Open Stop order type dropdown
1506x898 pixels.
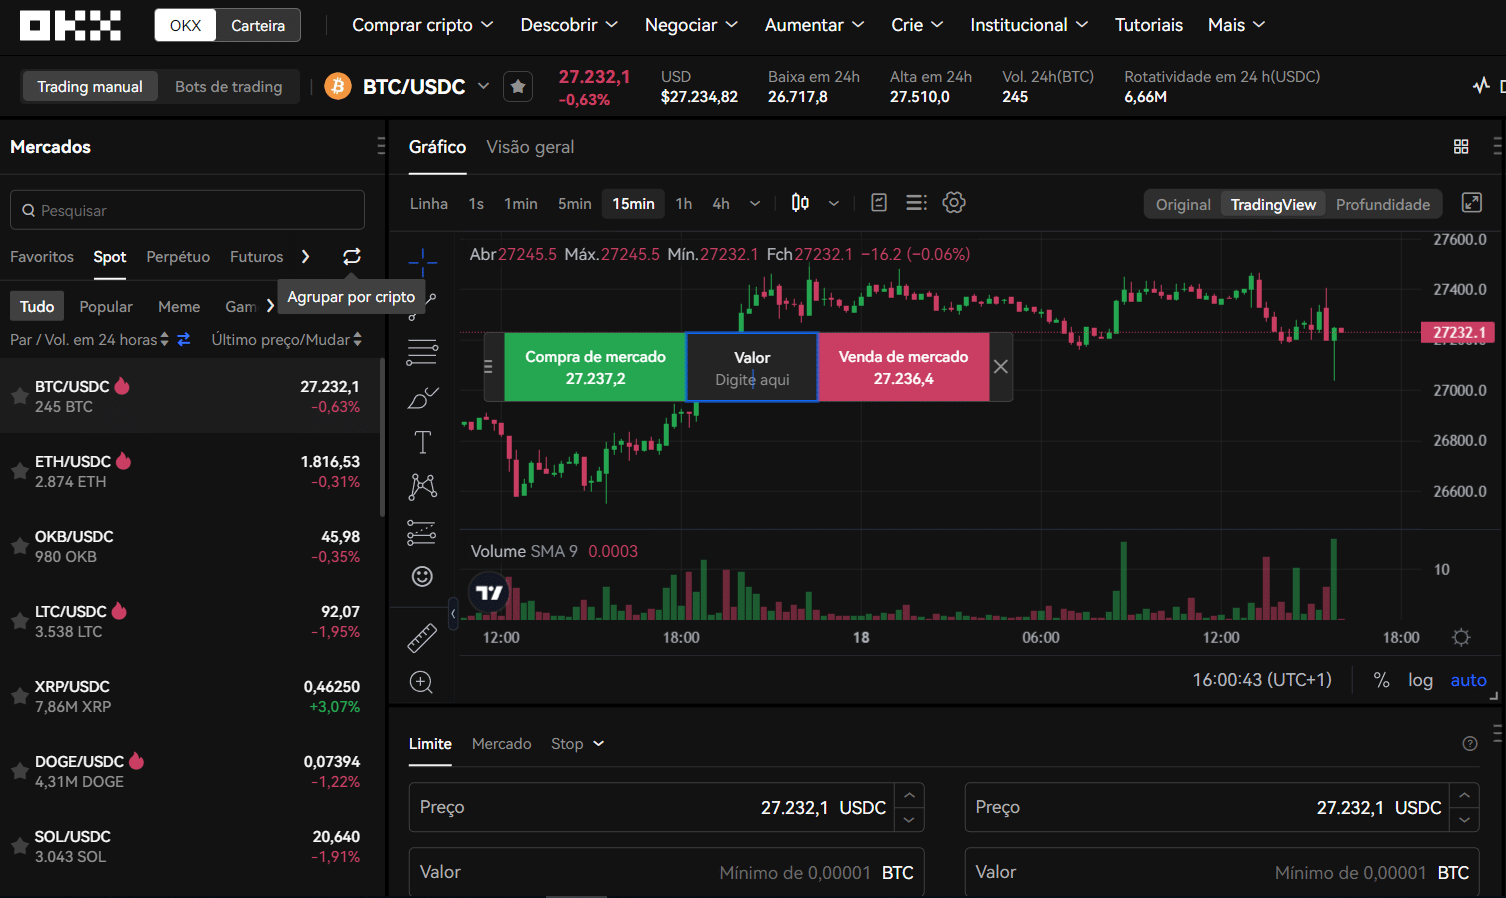[x=578, y=744]
